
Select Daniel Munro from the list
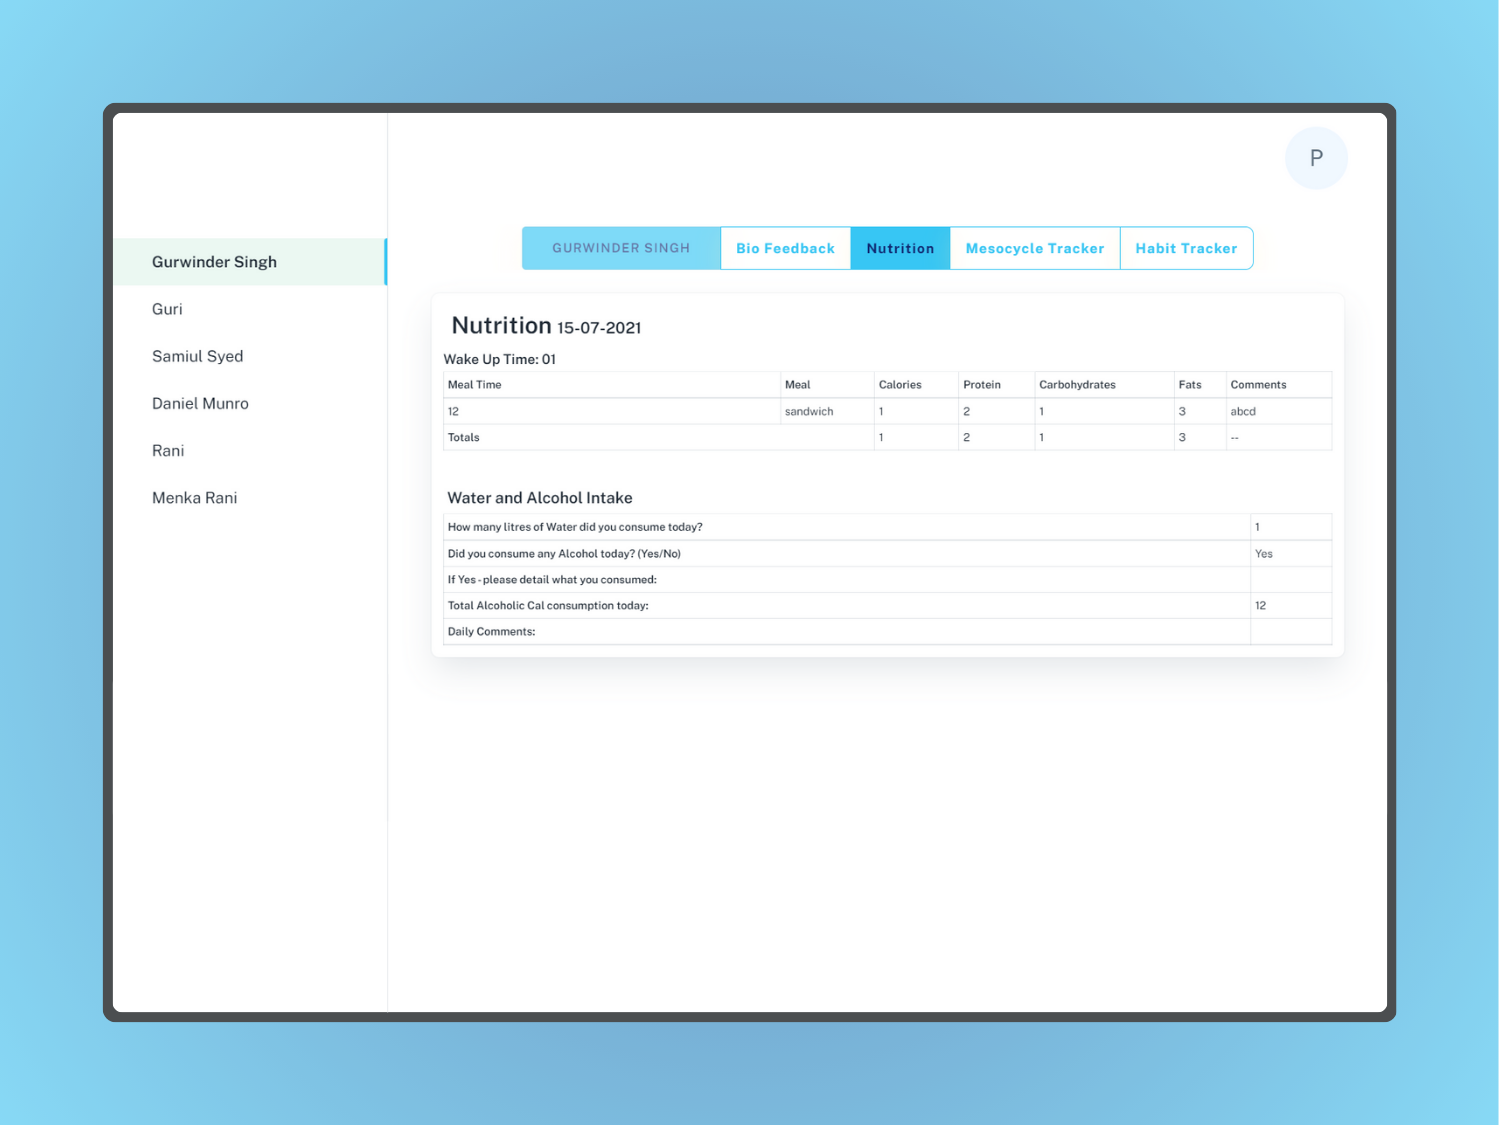click(200, 403)
